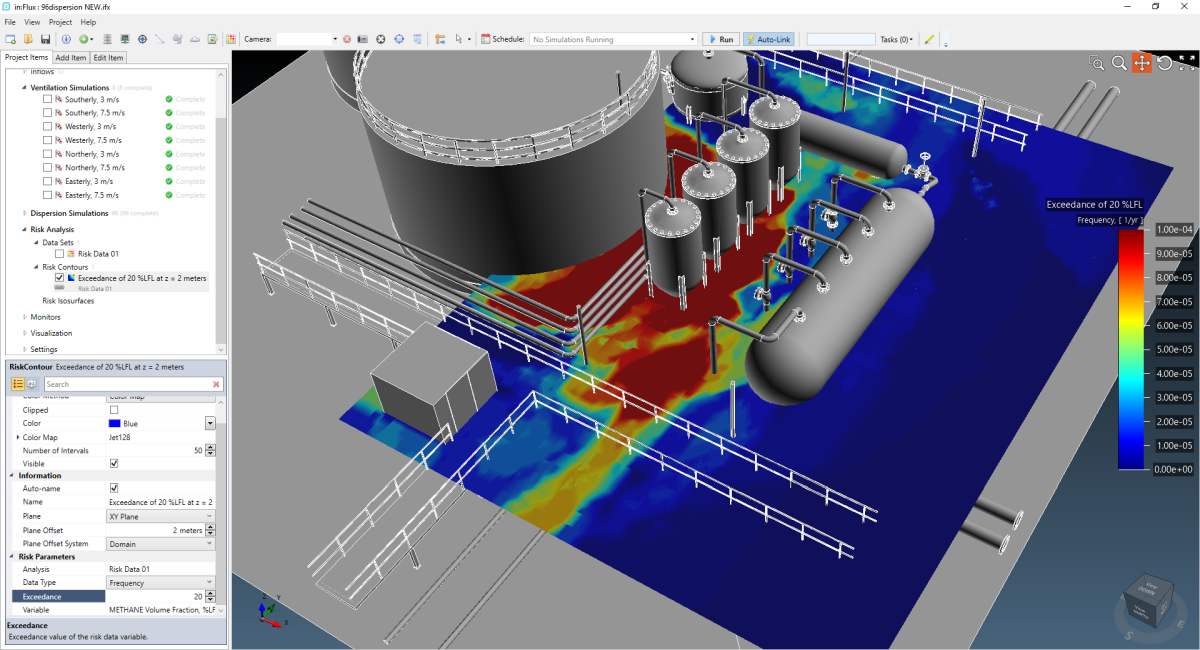
Task: Click the camera snapshot icon in the Camera toolbar
Action: 363,38
